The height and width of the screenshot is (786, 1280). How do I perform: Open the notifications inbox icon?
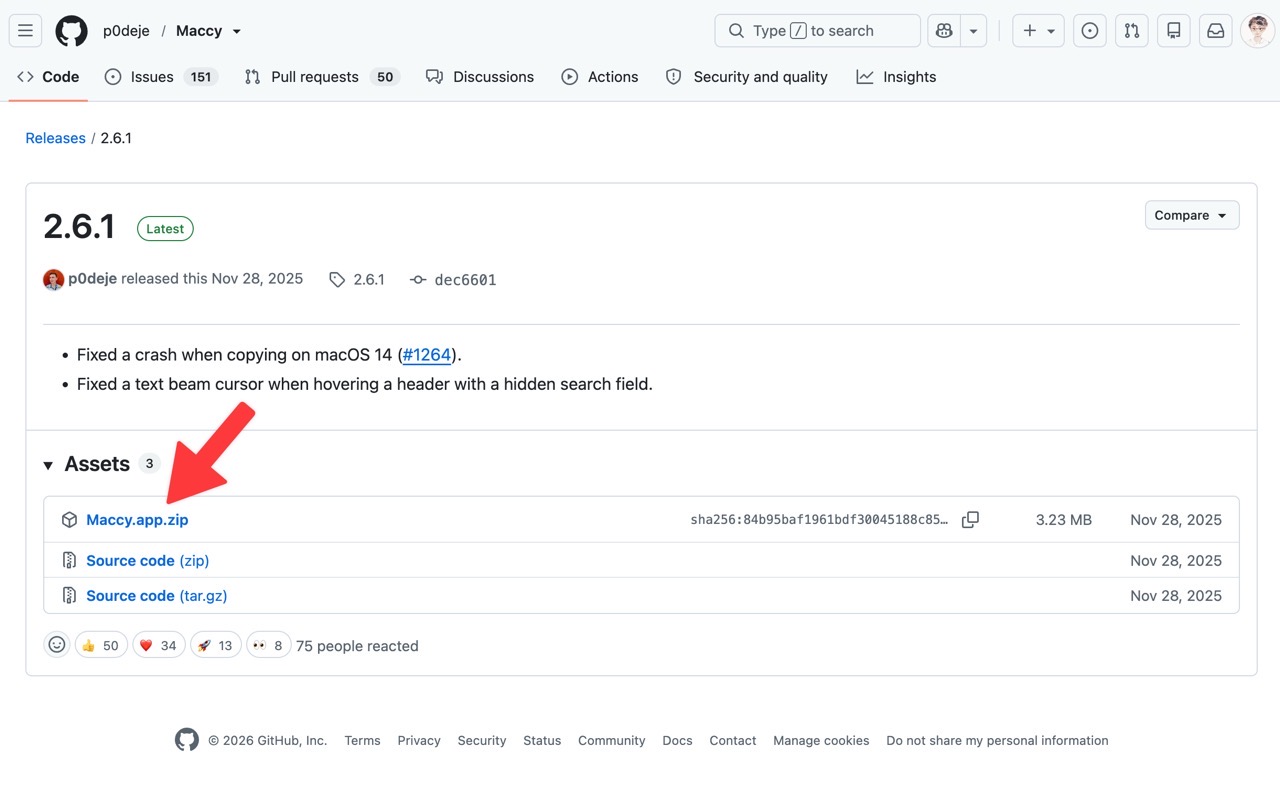coord(1216,31)
